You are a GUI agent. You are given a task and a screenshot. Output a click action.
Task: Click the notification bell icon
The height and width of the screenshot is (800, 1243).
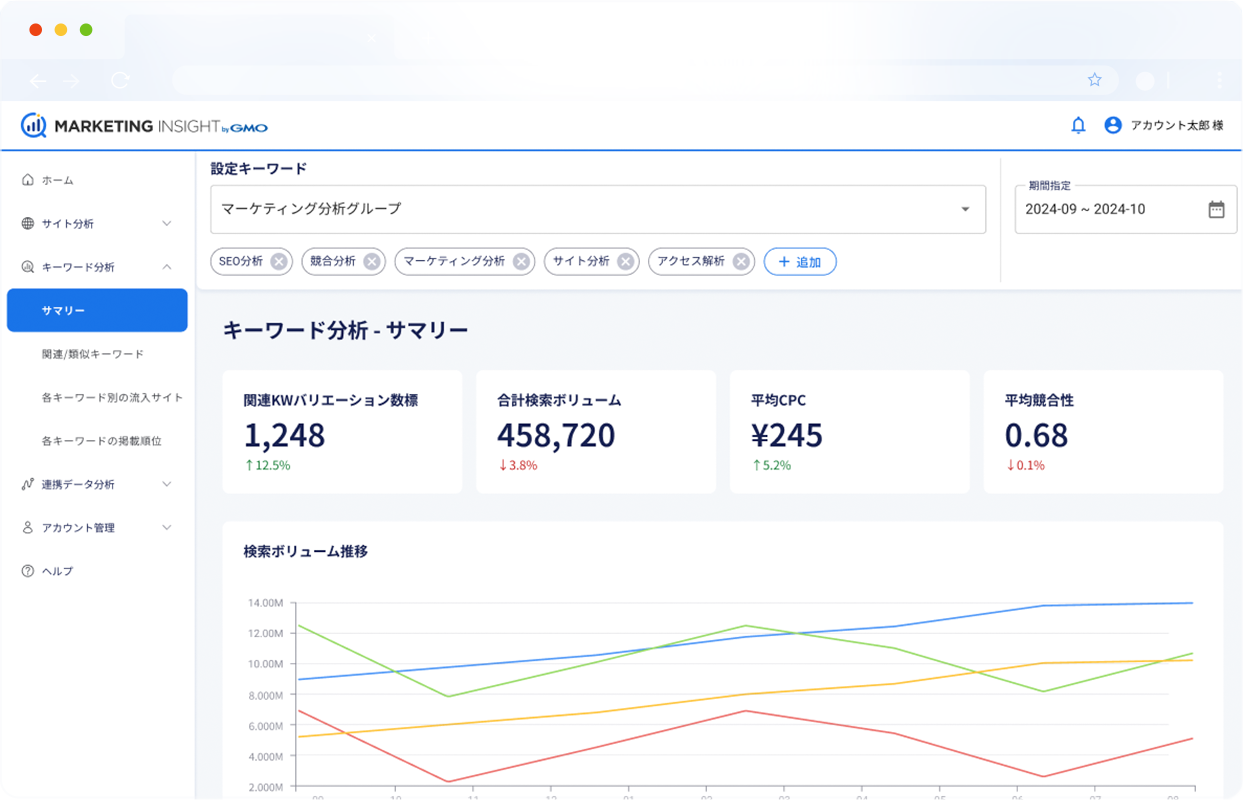pyautogui.click(x=1078, y=125)
